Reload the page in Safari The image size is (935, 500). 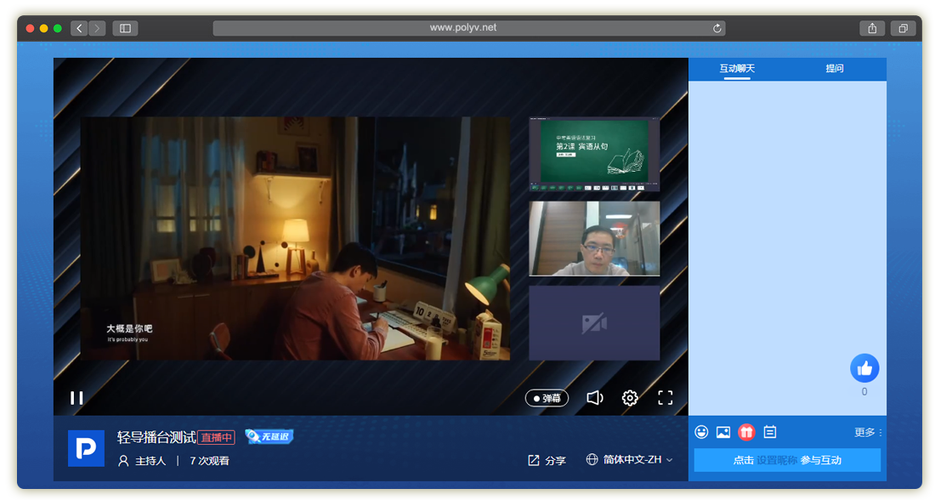click(x=717, y=28)
